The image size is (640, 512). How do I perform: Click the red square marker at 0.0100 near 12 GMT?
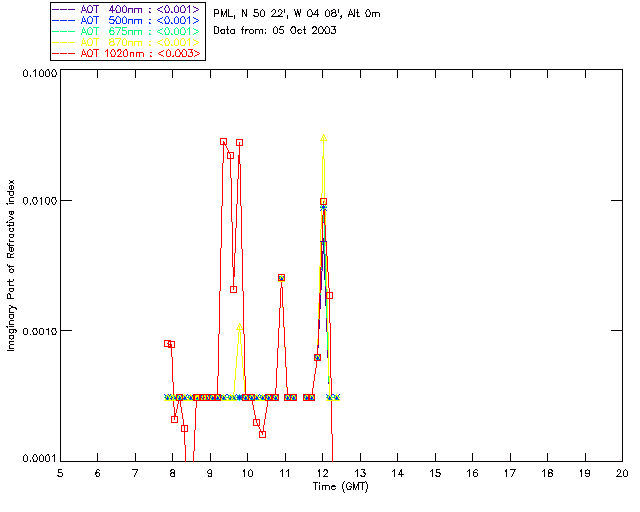point(324,201)
